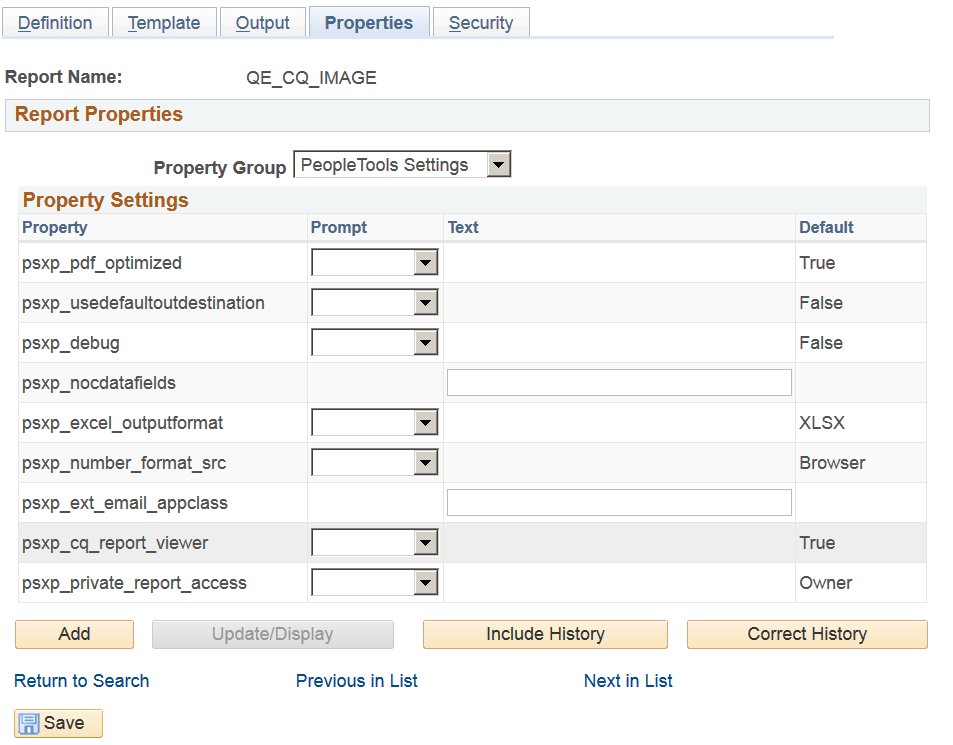Open the psxp_number_format_src prompt dropdown
This screenshot has width=953, height=745.
tap(374, 463)
